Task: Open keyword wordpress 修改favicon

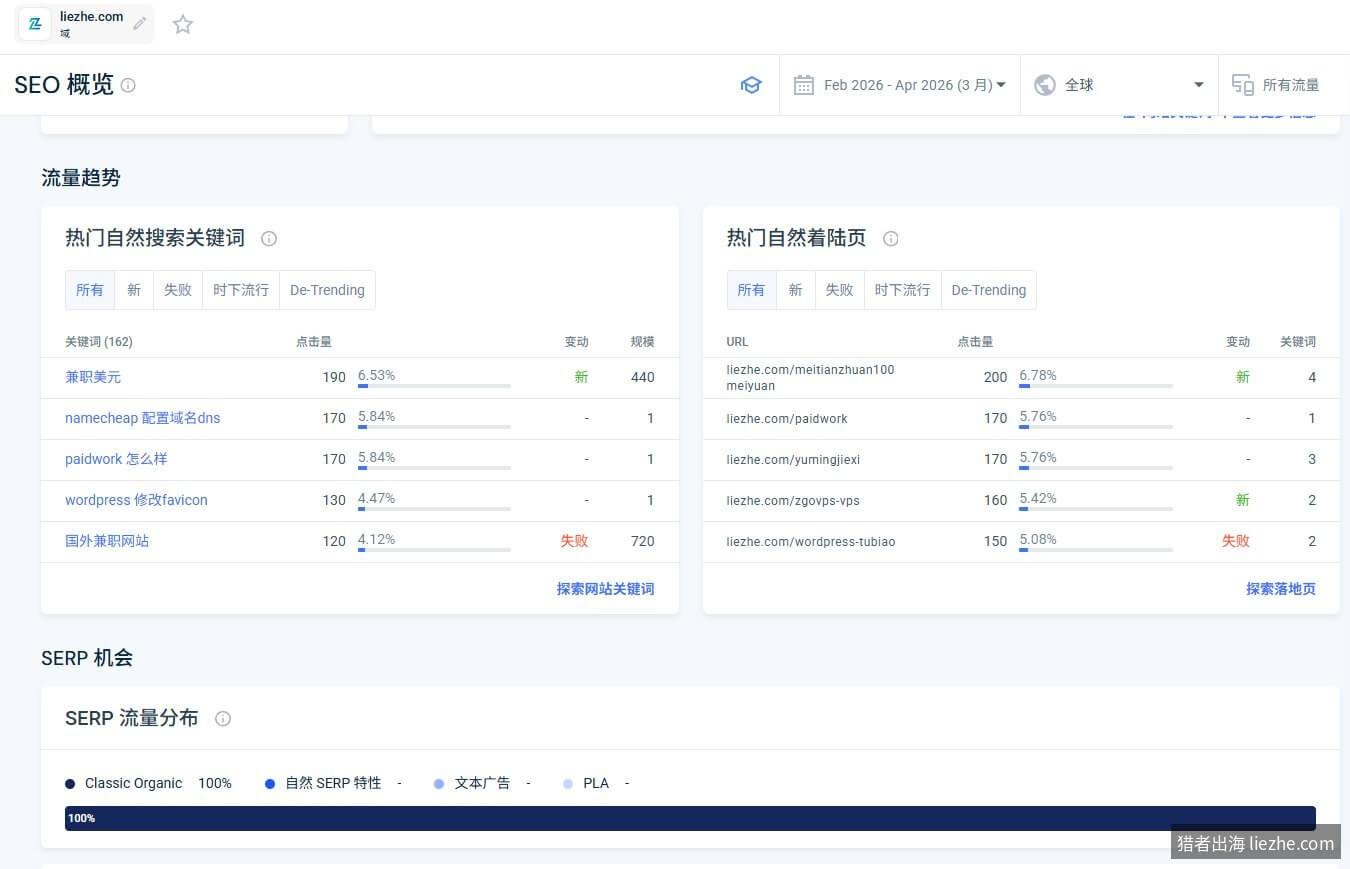Action: coord(136,500)
